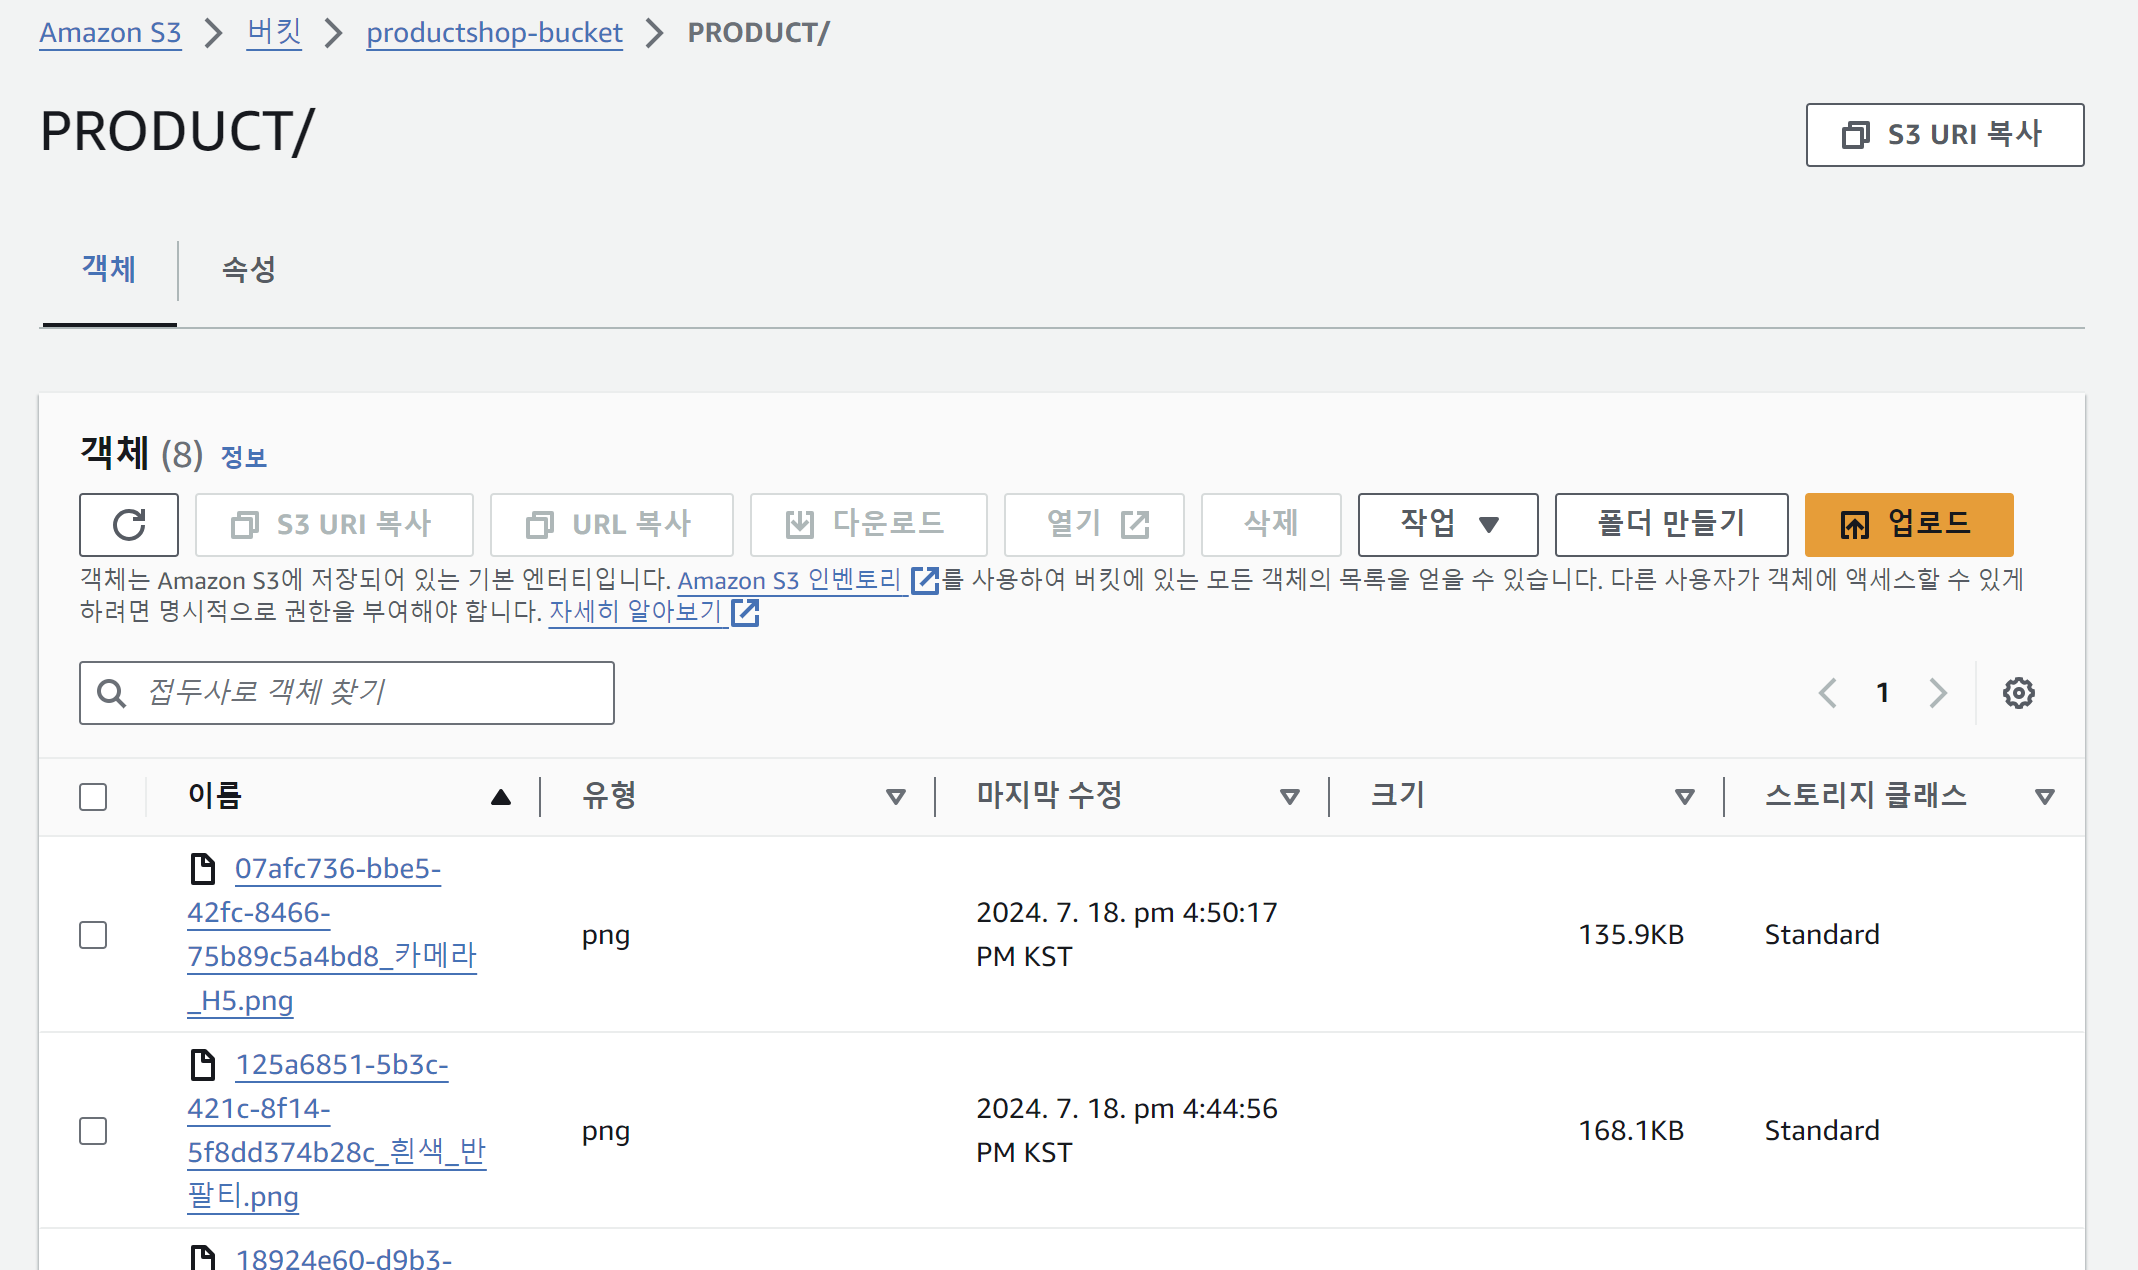
Task: Go to previous page chevron
Action: (1827, 693)
